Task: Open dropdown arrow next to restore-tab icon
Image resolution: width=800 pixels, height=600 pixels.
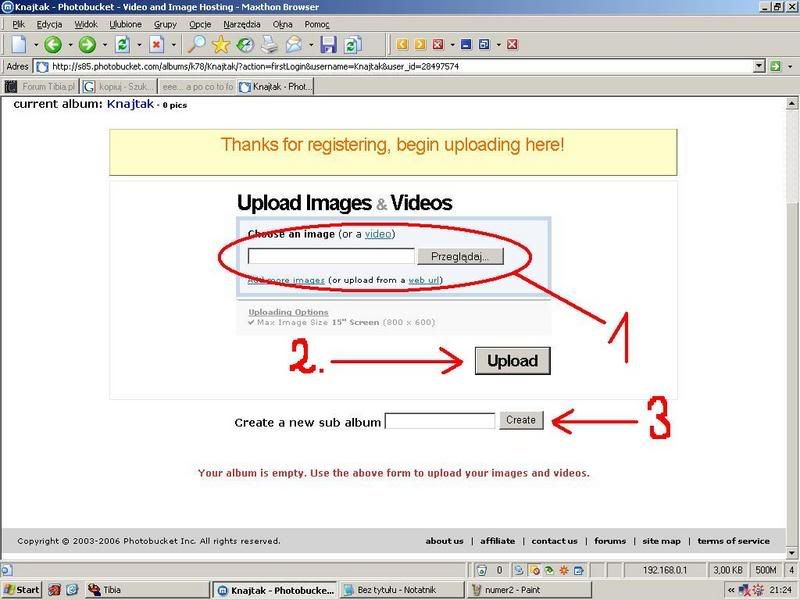Action: click(x=498, y=45)
